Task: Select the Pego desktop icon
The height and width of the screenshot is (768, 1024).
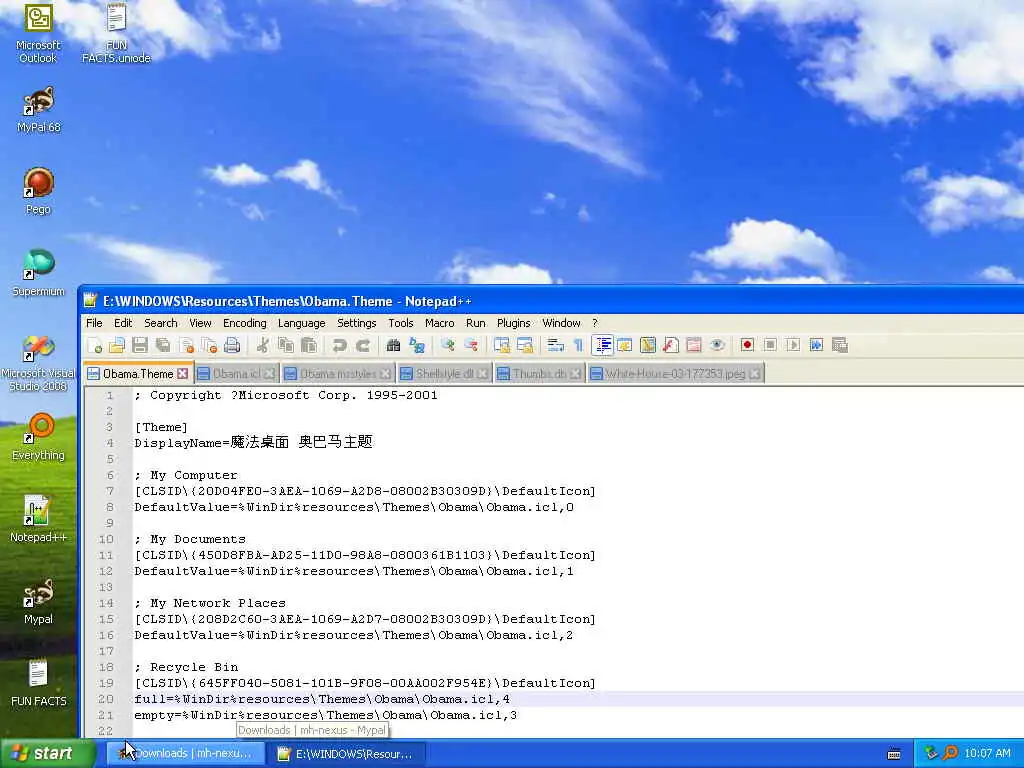Action: tap(39, 191)
